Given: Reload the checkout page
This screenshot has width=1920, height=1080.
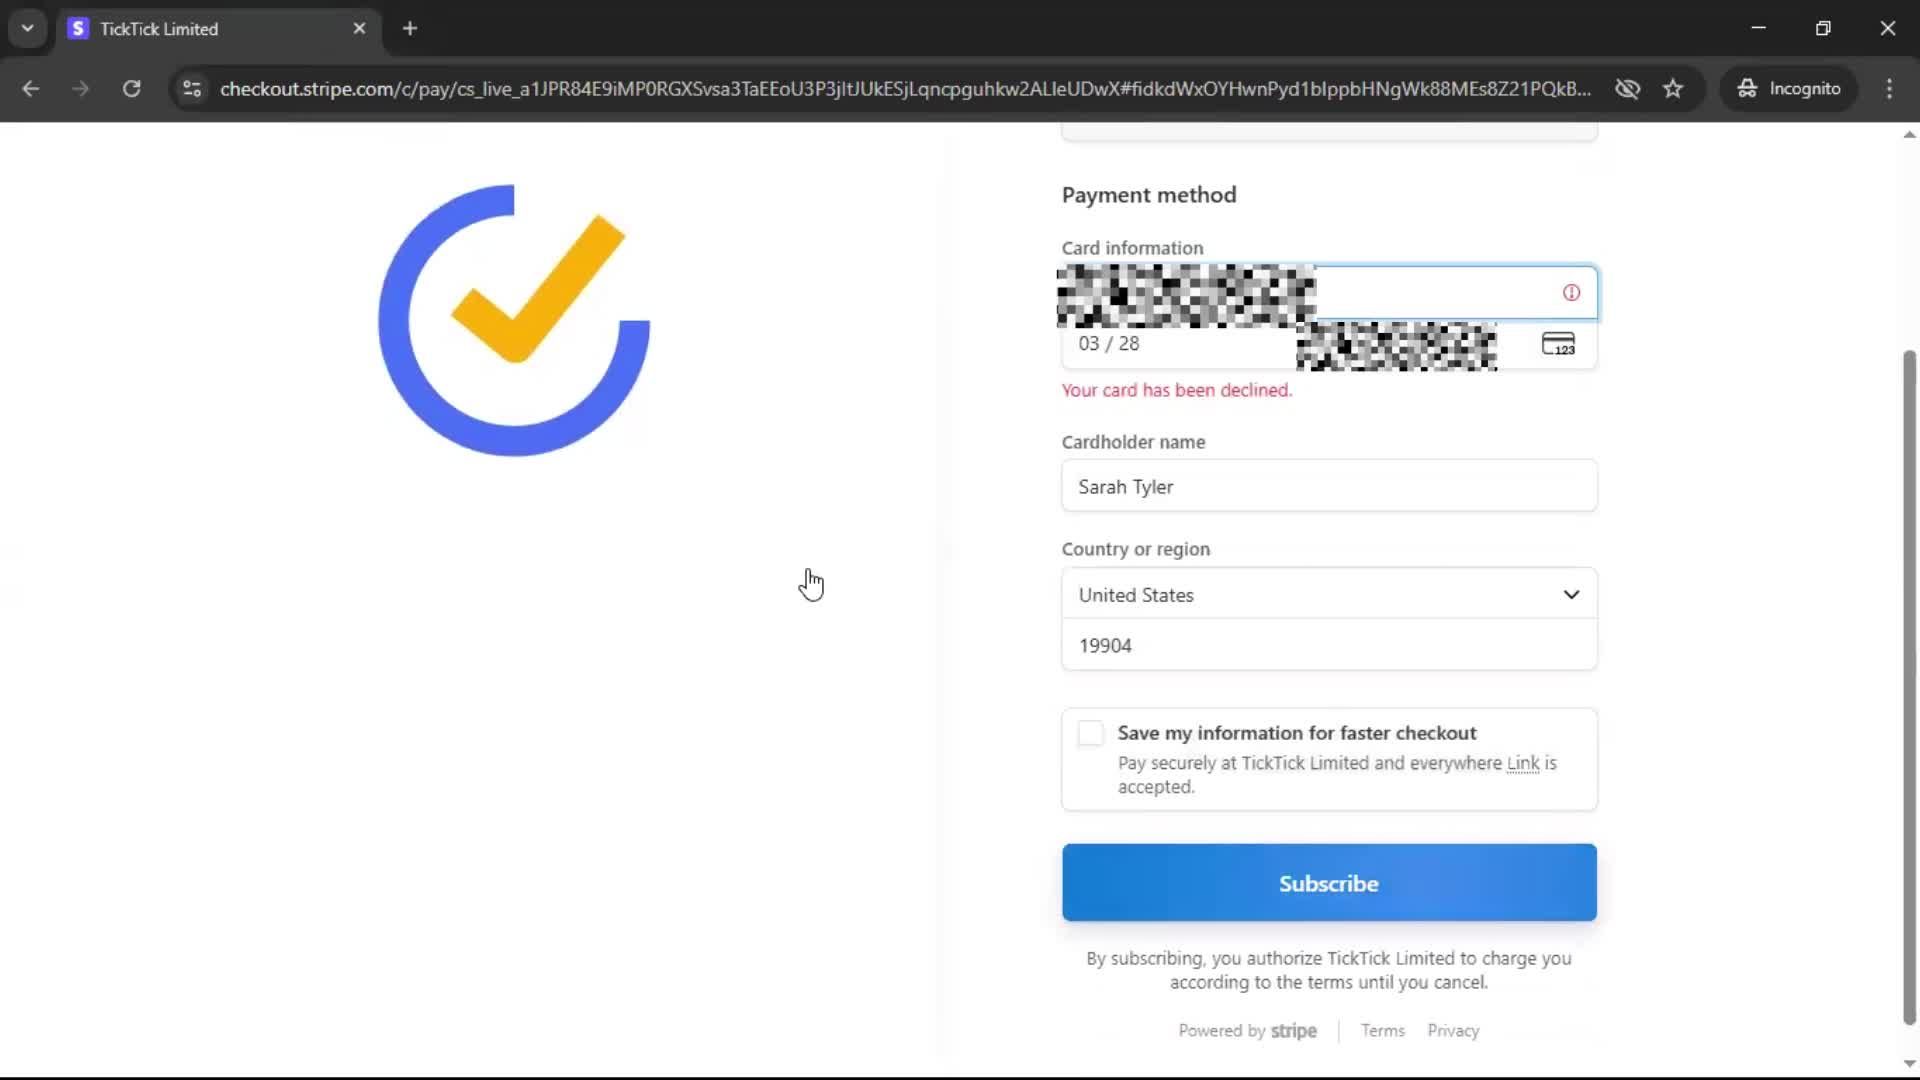Looking at the screenshot, I should [x=131, y=89].
